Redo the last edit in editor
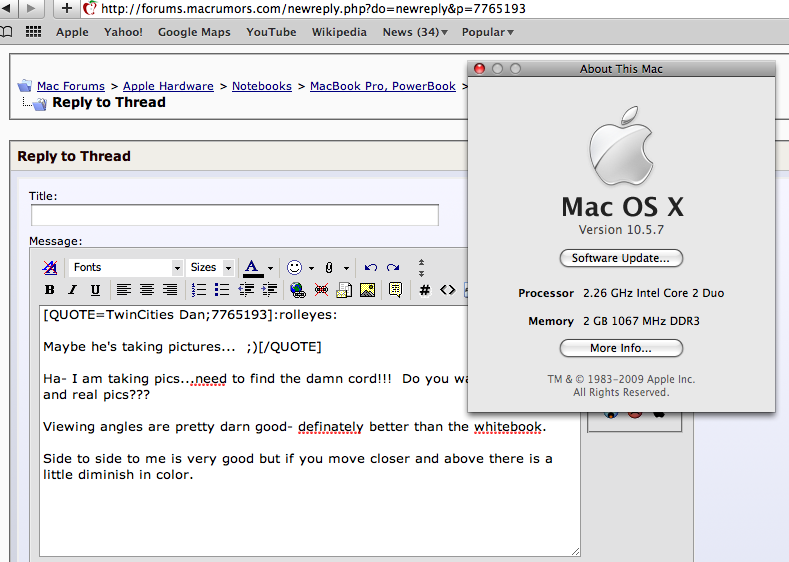This screenshot has width=789, height=562. click(393, 267)
